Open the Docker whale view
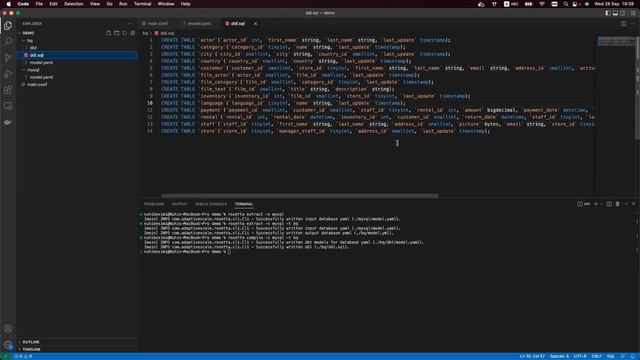 (x=8, y=122)
